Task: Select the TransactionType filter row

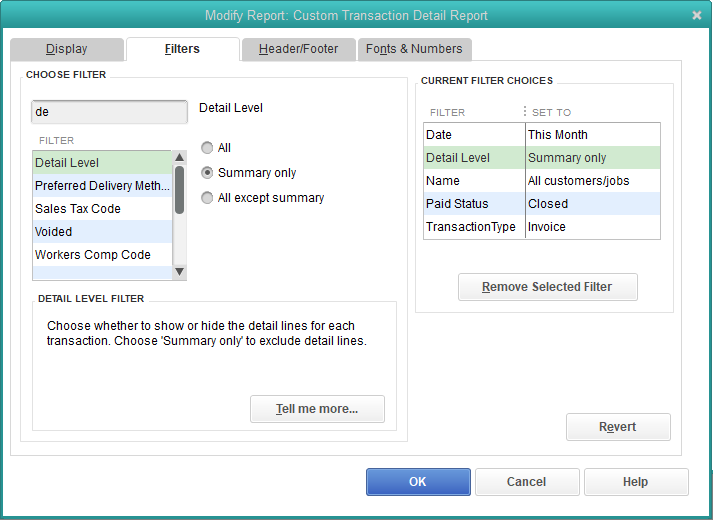Action: (541, 227)
